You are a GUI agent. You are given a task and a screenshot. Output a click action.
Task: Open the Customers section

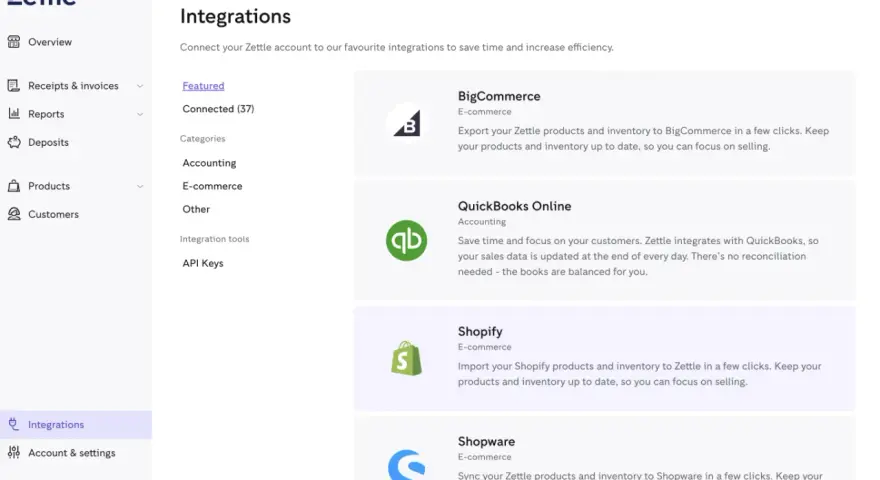(53, 214)
